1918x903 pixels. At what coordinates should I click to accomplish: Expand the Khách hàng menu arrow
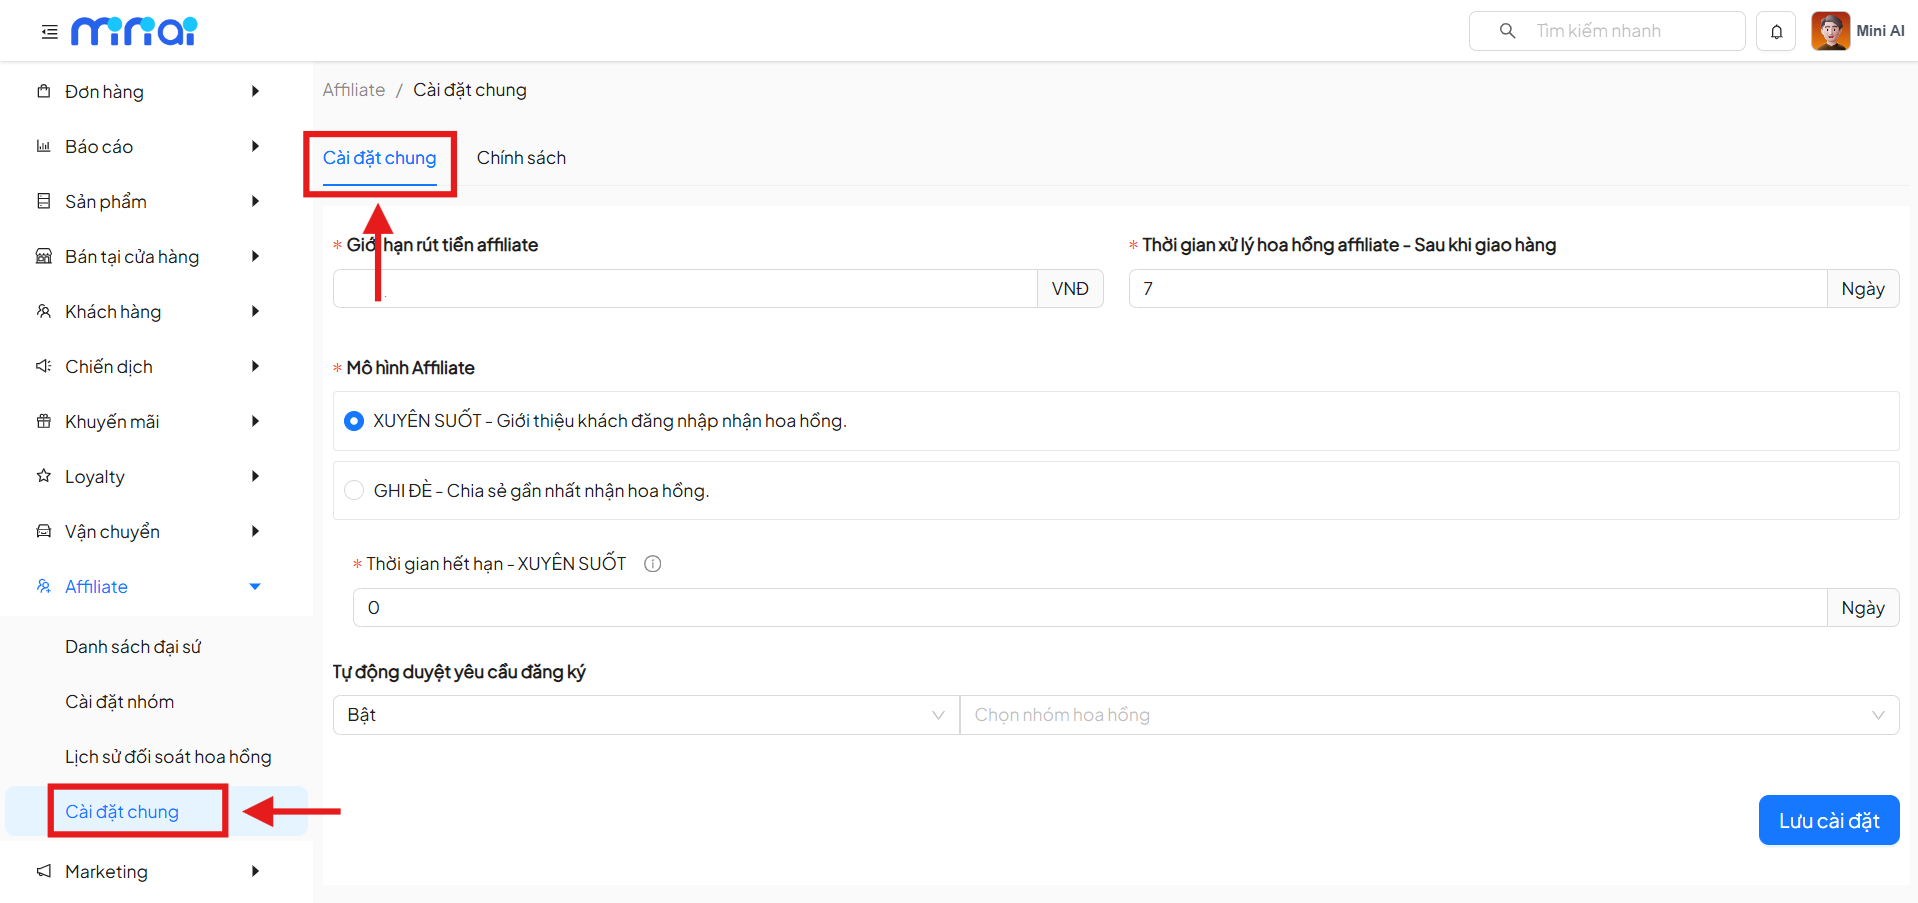pos(255,312)
